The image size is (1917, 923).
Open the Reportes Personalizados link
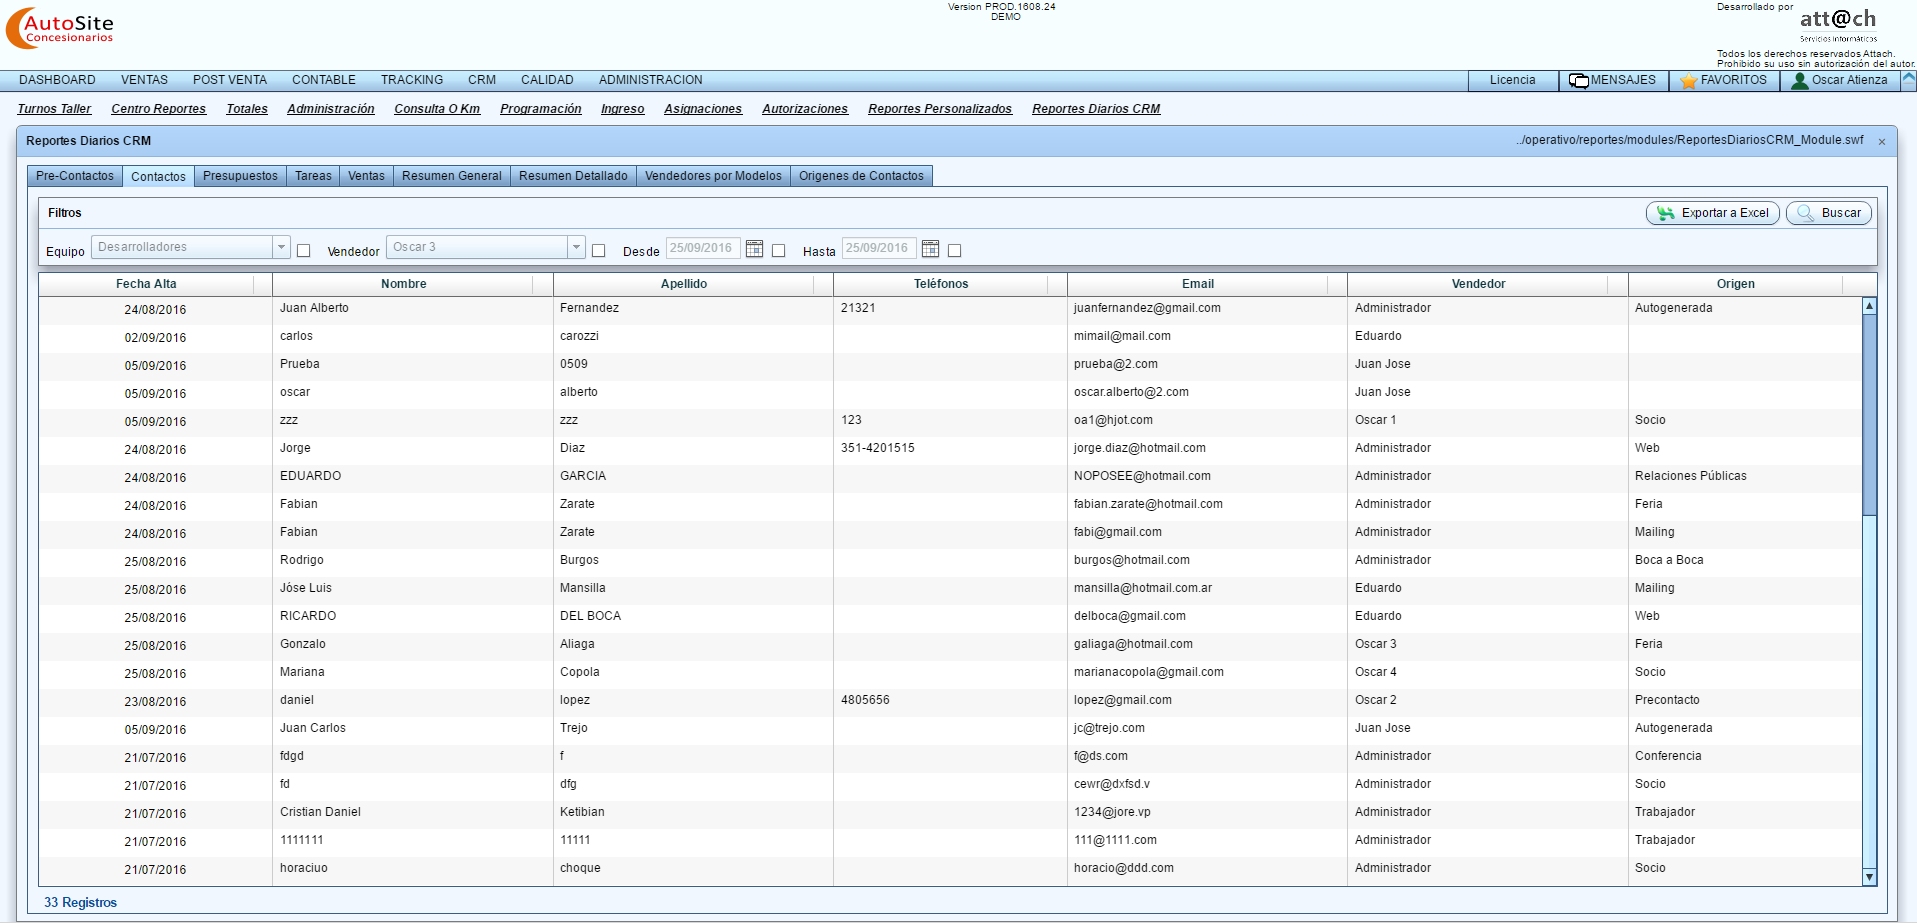point(940,109)
